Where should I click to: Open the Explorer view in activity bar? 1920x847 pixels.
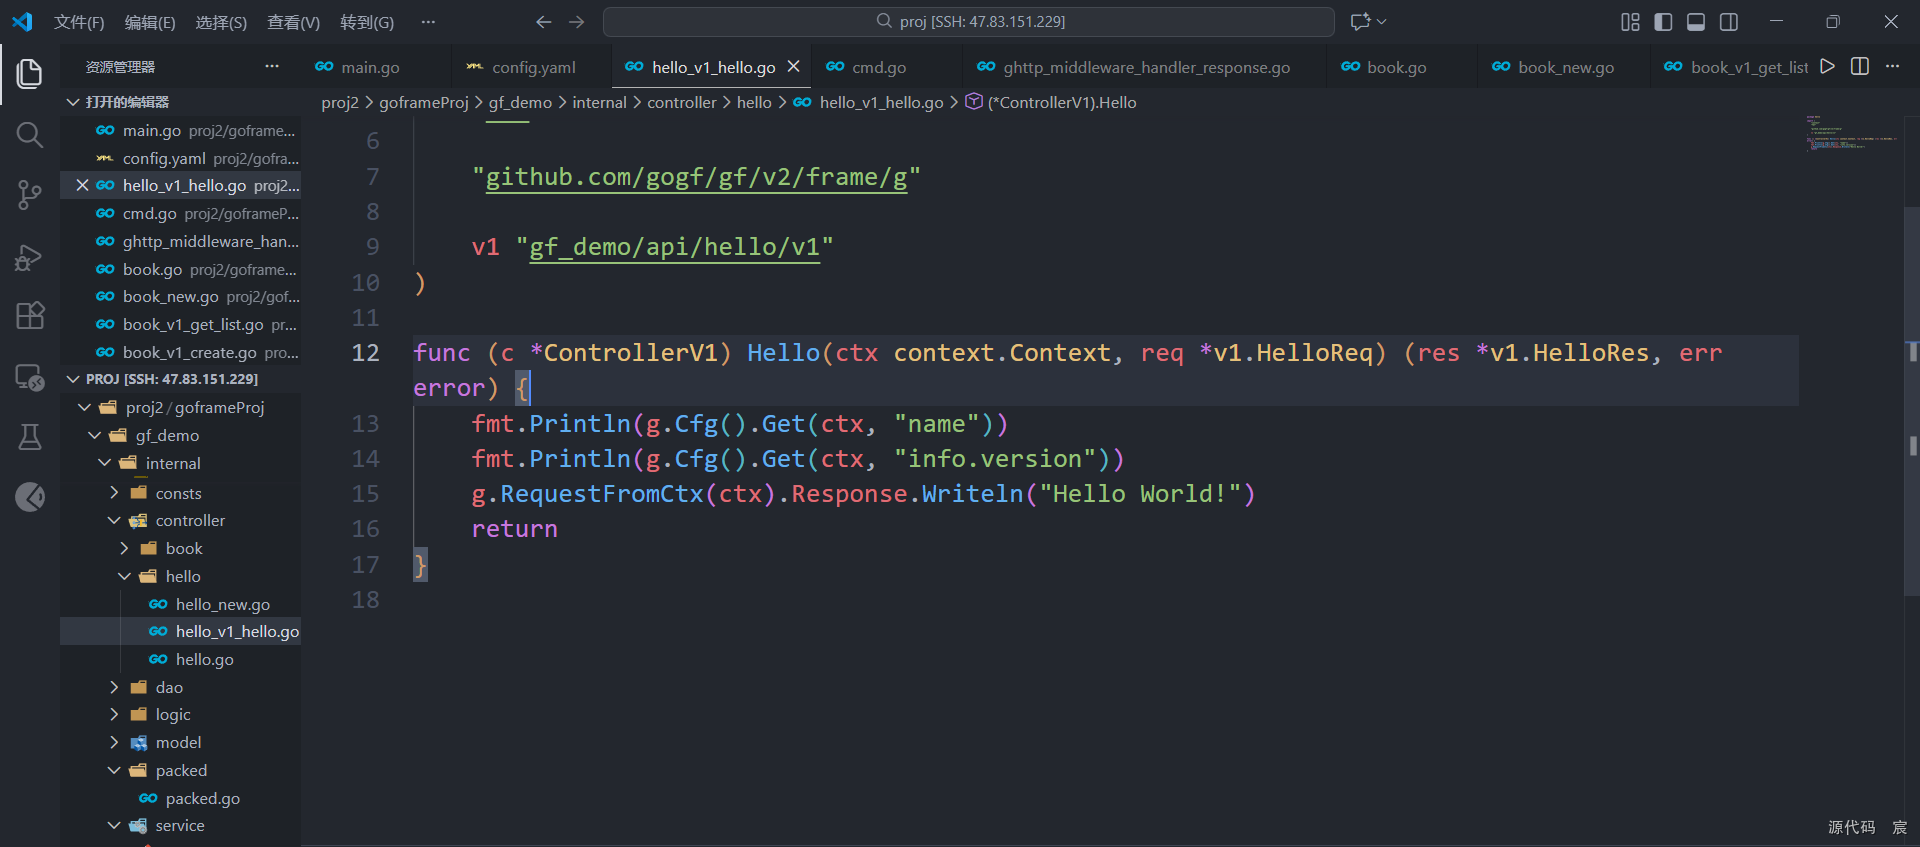(x=30, y=73)
